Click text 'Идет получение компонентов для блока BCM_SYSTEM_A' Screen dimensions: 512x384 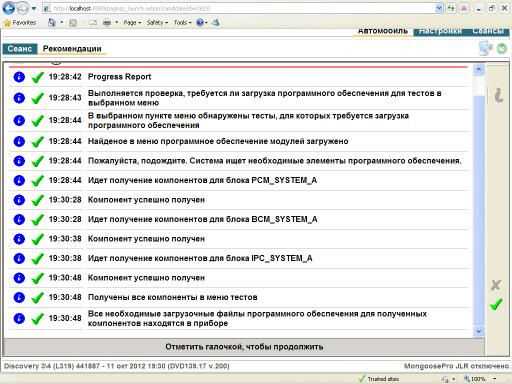coord(203,219)
